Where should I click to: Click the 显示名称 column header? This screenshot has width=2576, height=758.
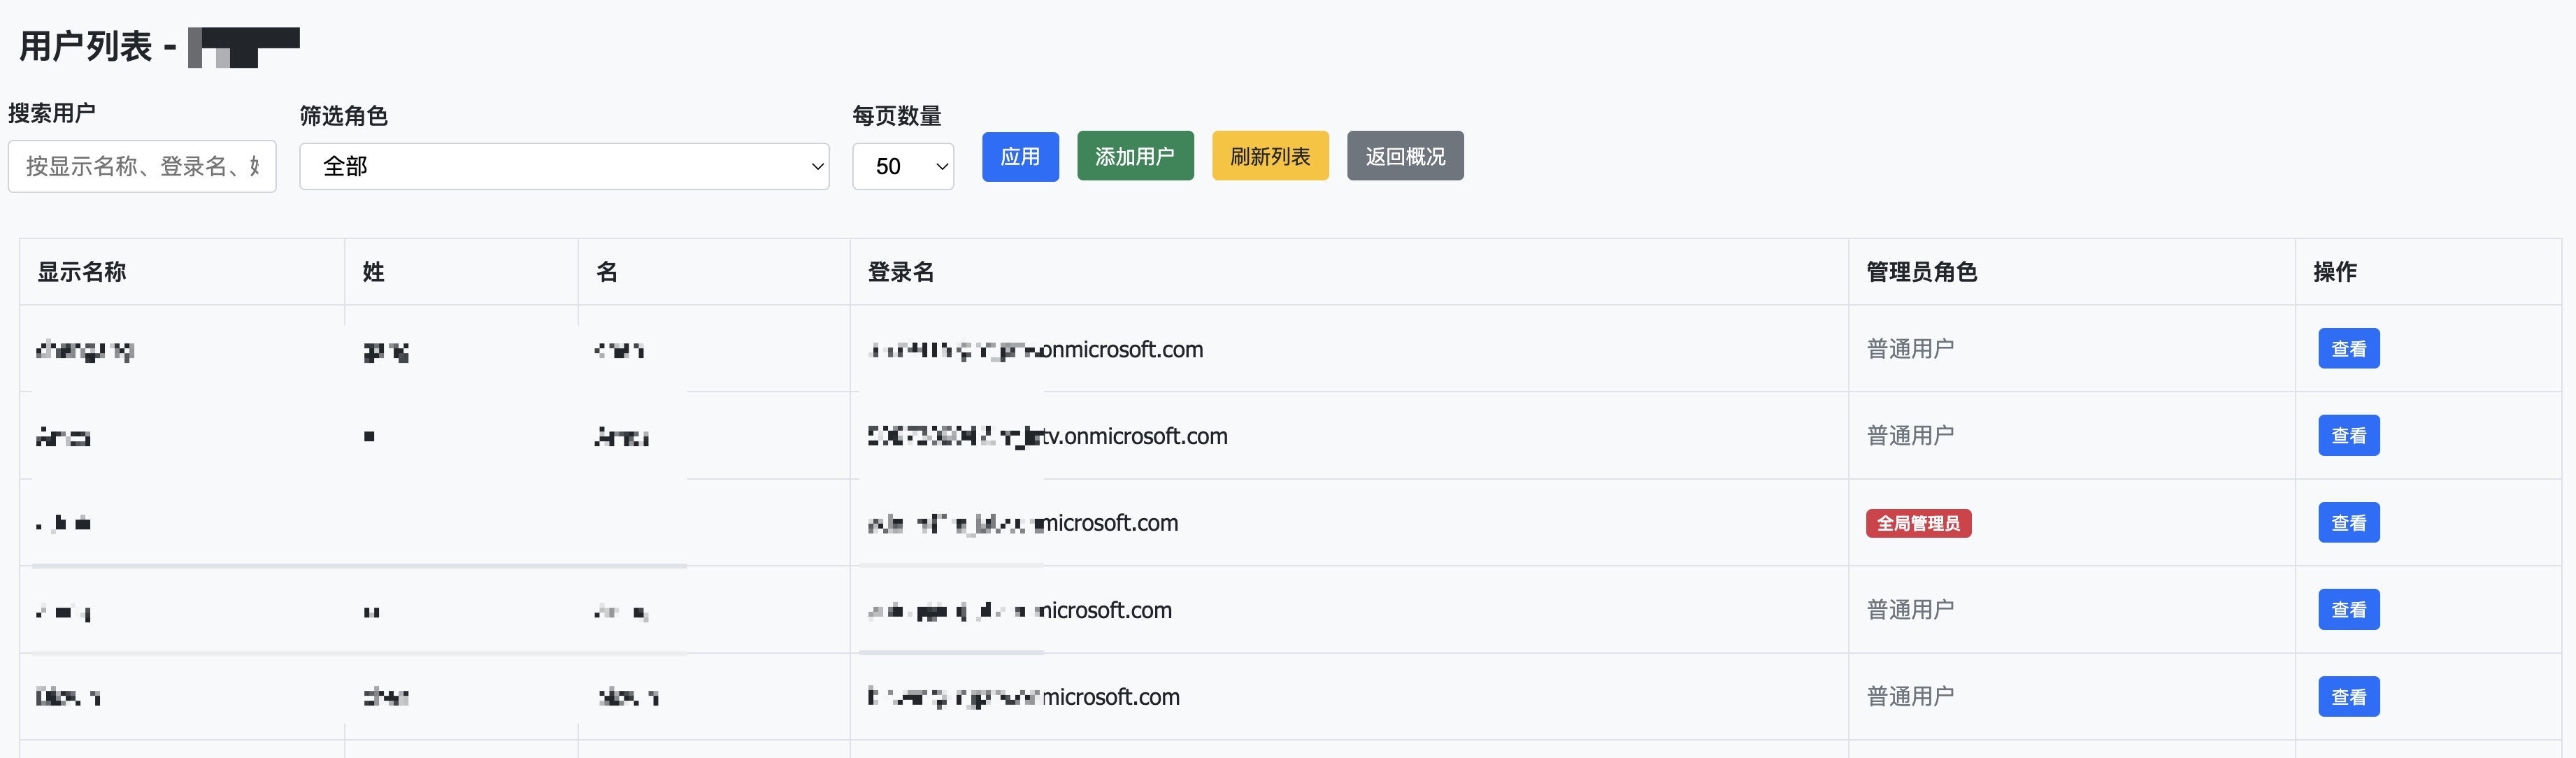coord(82,272)
